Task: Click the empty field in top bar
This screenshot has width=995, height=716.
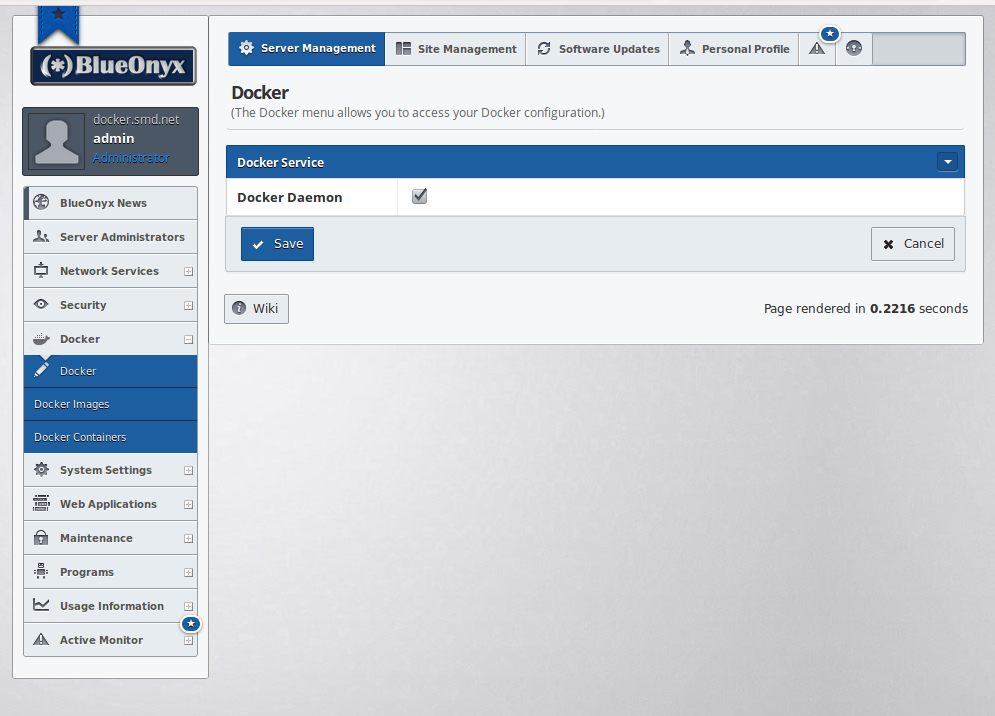Action: (x=919, y=49)
